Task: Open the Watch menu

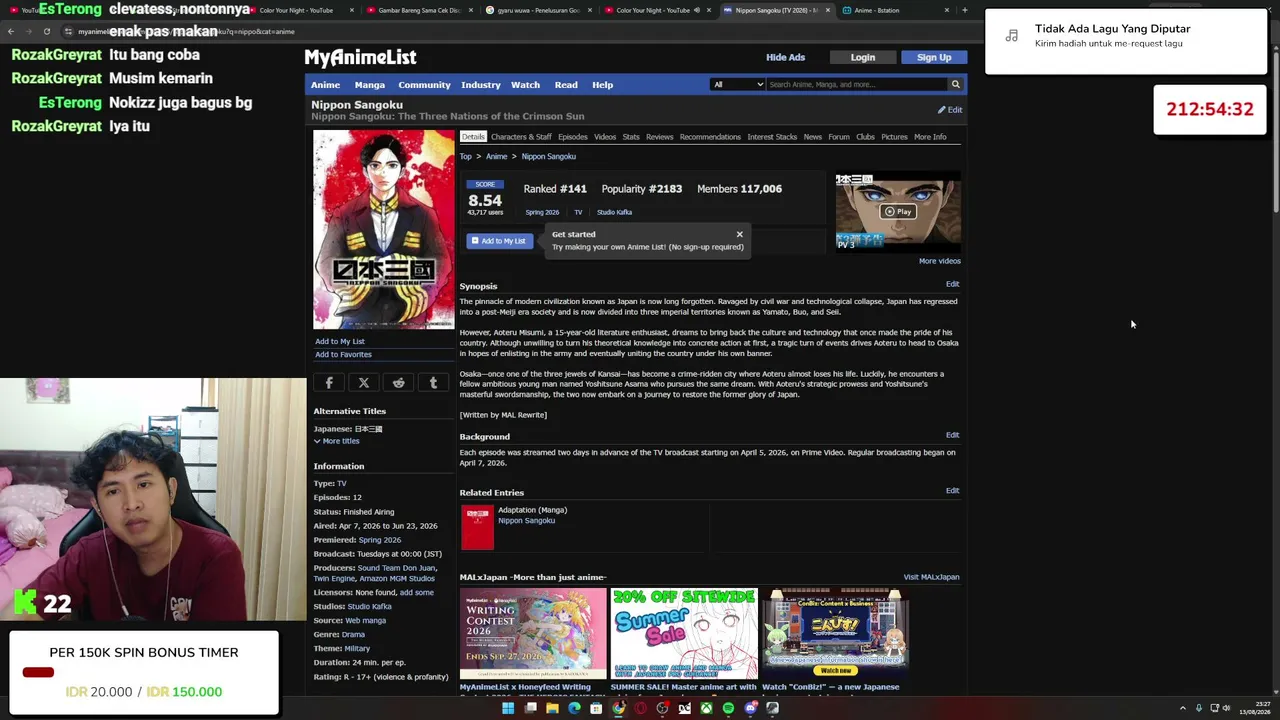Action: tap(525, 85)
